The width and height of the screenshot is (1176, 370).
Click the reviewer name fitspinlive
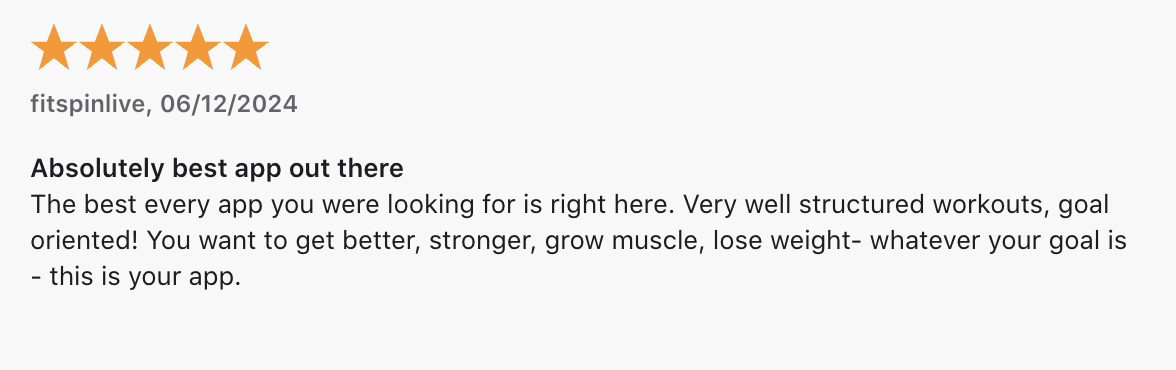click(88, 104)
